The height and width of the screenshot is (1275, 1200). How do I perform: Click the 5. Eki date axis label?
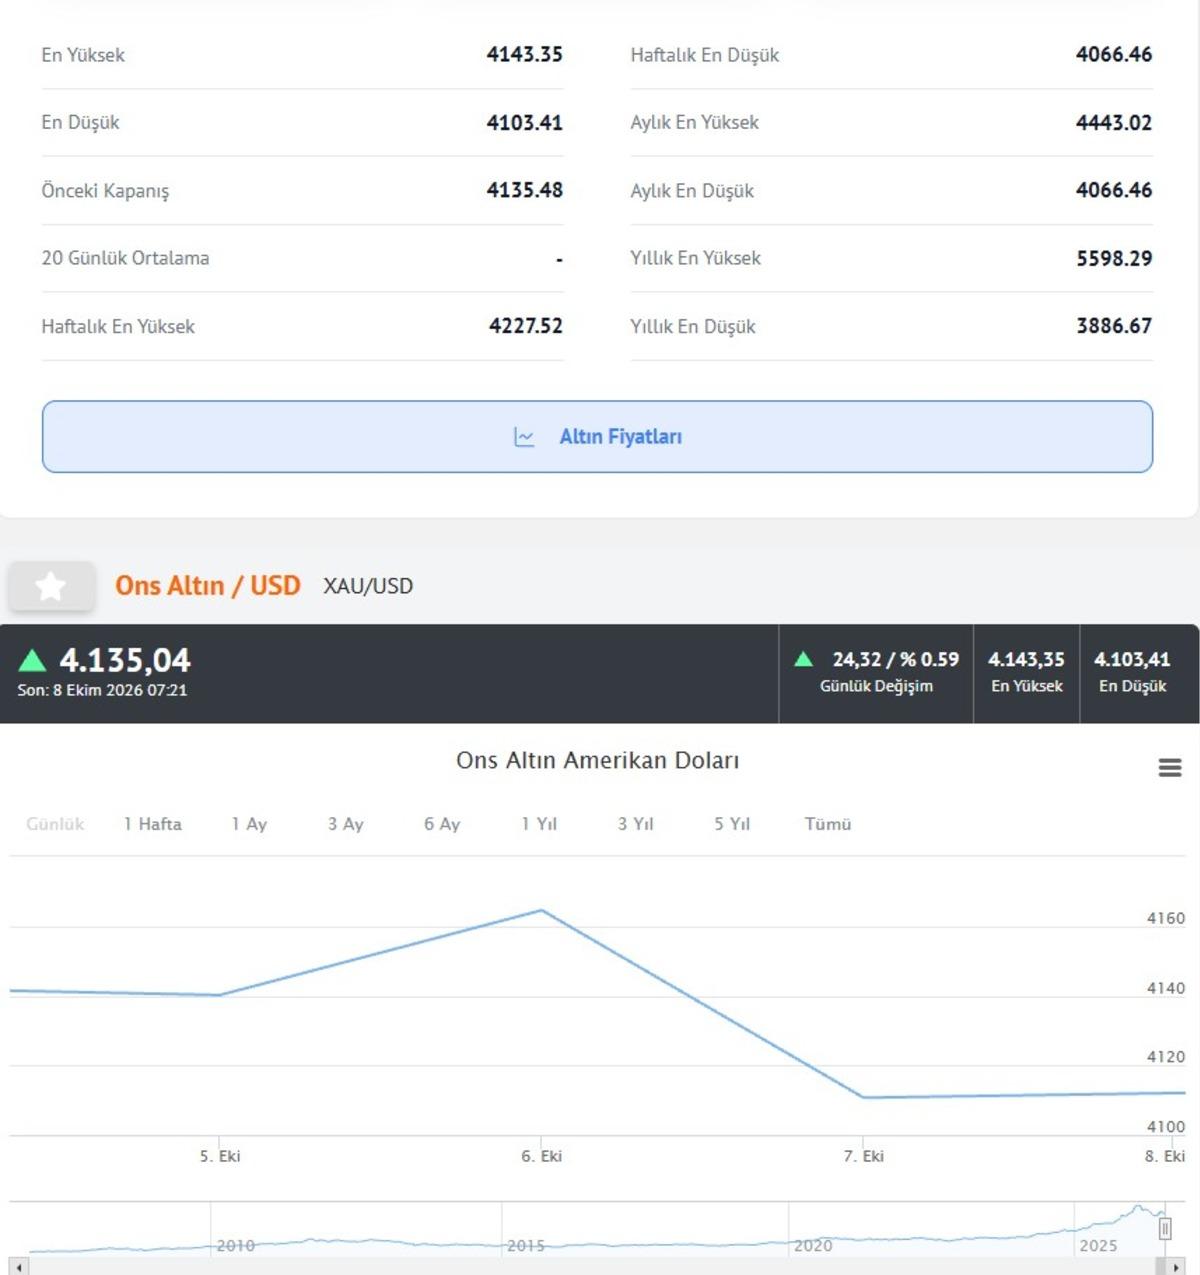tap(220, 1156)
